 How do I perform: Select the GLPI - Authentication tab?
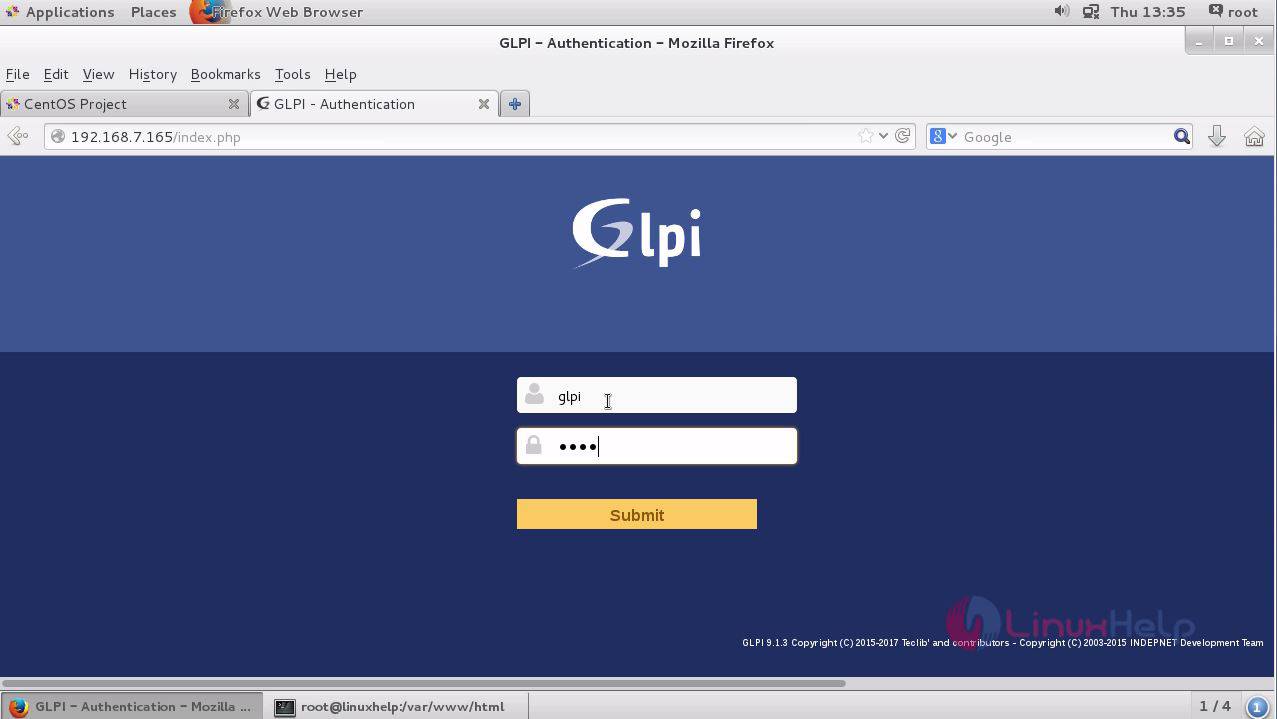coord(373,104)
